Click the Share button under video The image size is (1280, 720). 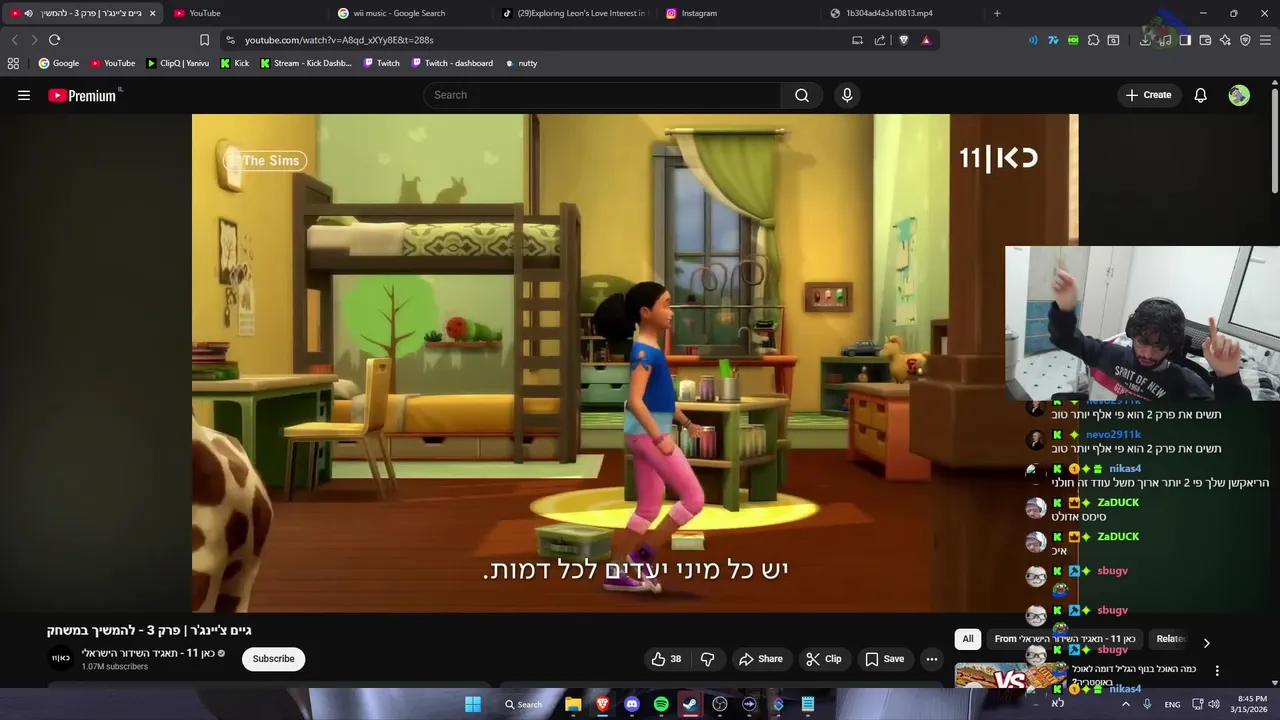tap(761, 659)
